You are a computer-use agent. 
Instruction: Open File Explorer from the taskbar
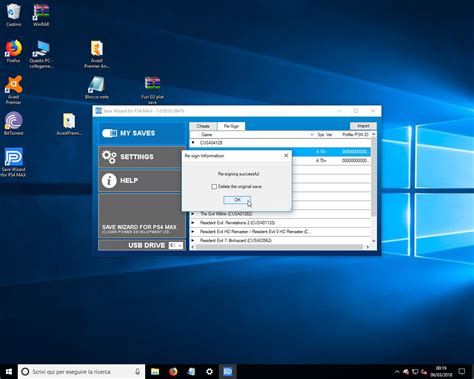coord(155,371)
